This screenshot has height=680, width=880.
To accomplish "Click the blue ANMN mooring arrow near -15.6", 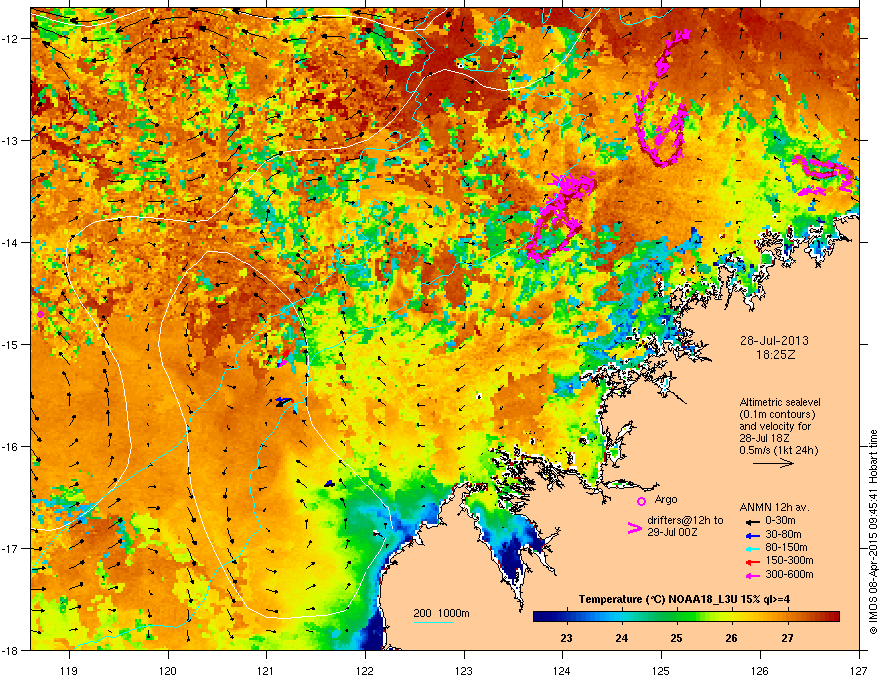I will (x=284, y=401).
